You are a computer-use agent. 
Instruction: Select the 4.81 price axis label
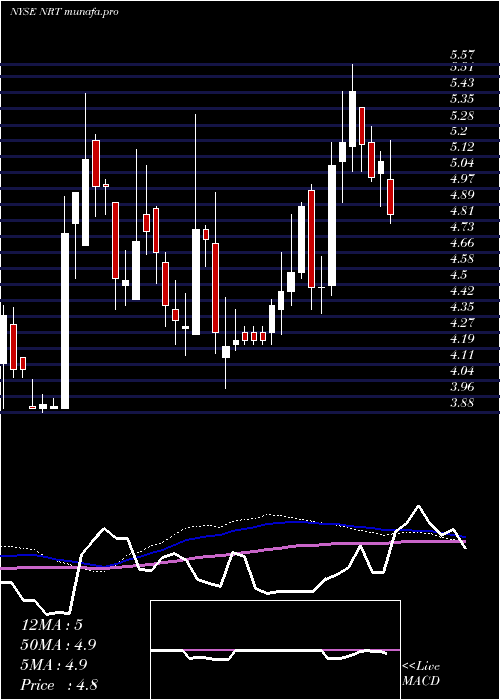pos(462,212)
